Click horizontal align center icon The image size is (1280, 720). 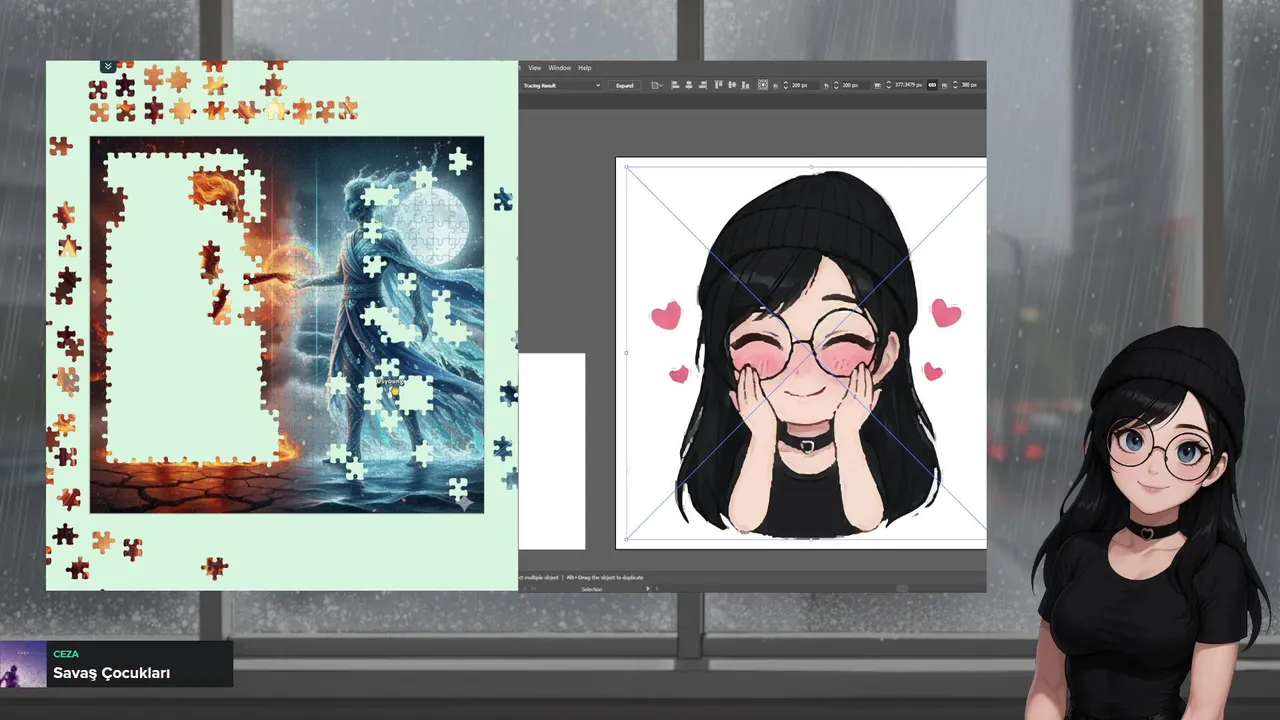pos(689,85)
